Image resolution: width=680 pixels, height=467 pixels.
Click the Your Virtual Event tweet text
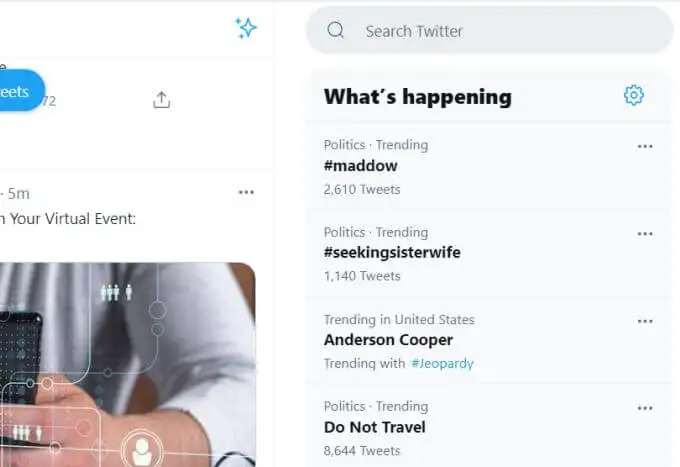point(68,219)
